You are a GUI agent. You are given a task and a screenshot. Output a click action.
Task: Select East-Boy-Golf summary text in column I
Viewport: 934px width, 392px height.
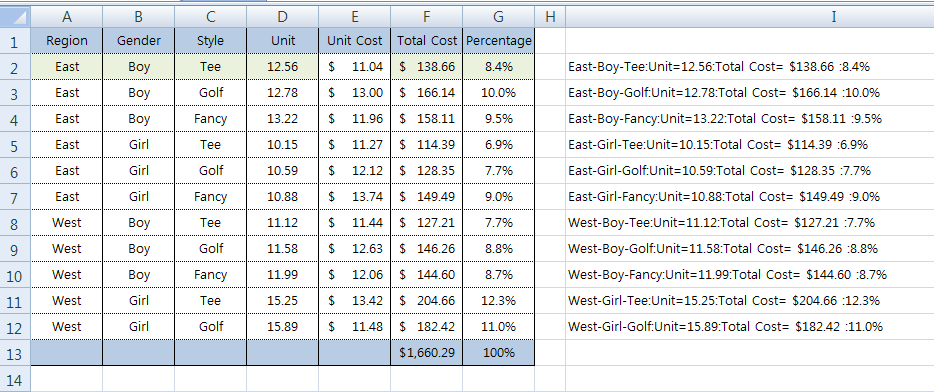tap(724, 93)
